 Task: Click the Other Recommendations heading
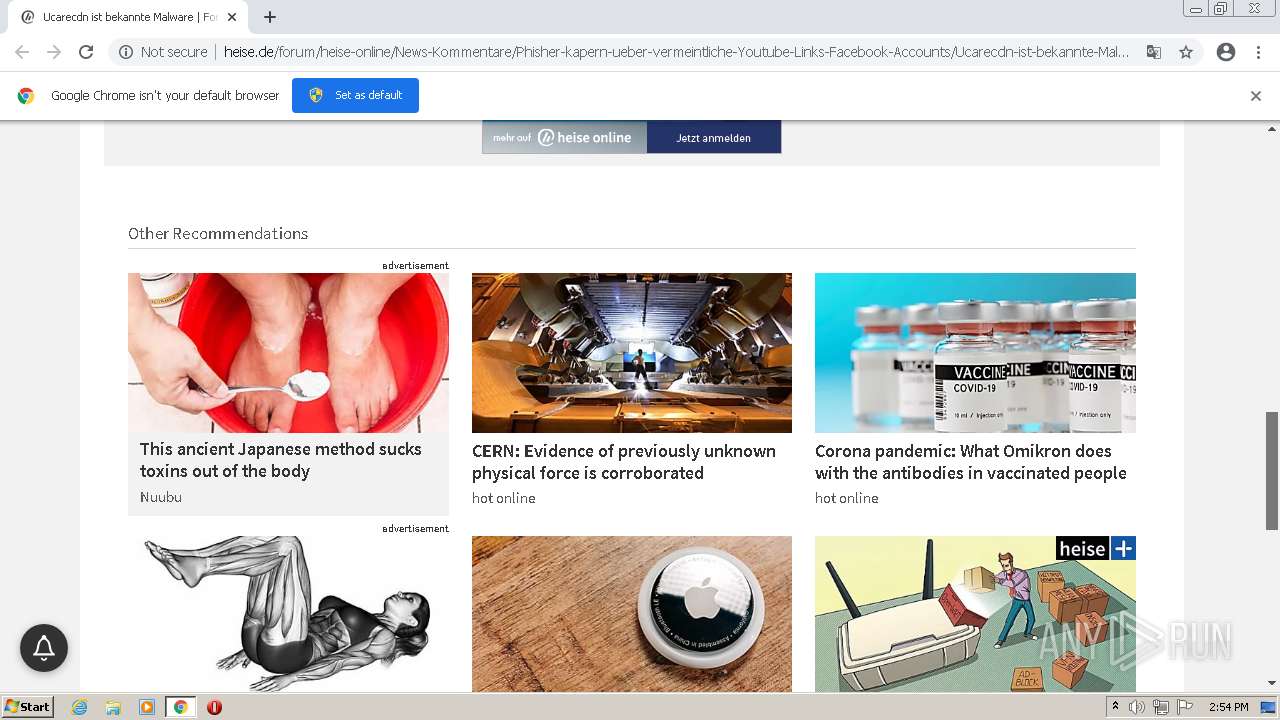coord(218,233)
